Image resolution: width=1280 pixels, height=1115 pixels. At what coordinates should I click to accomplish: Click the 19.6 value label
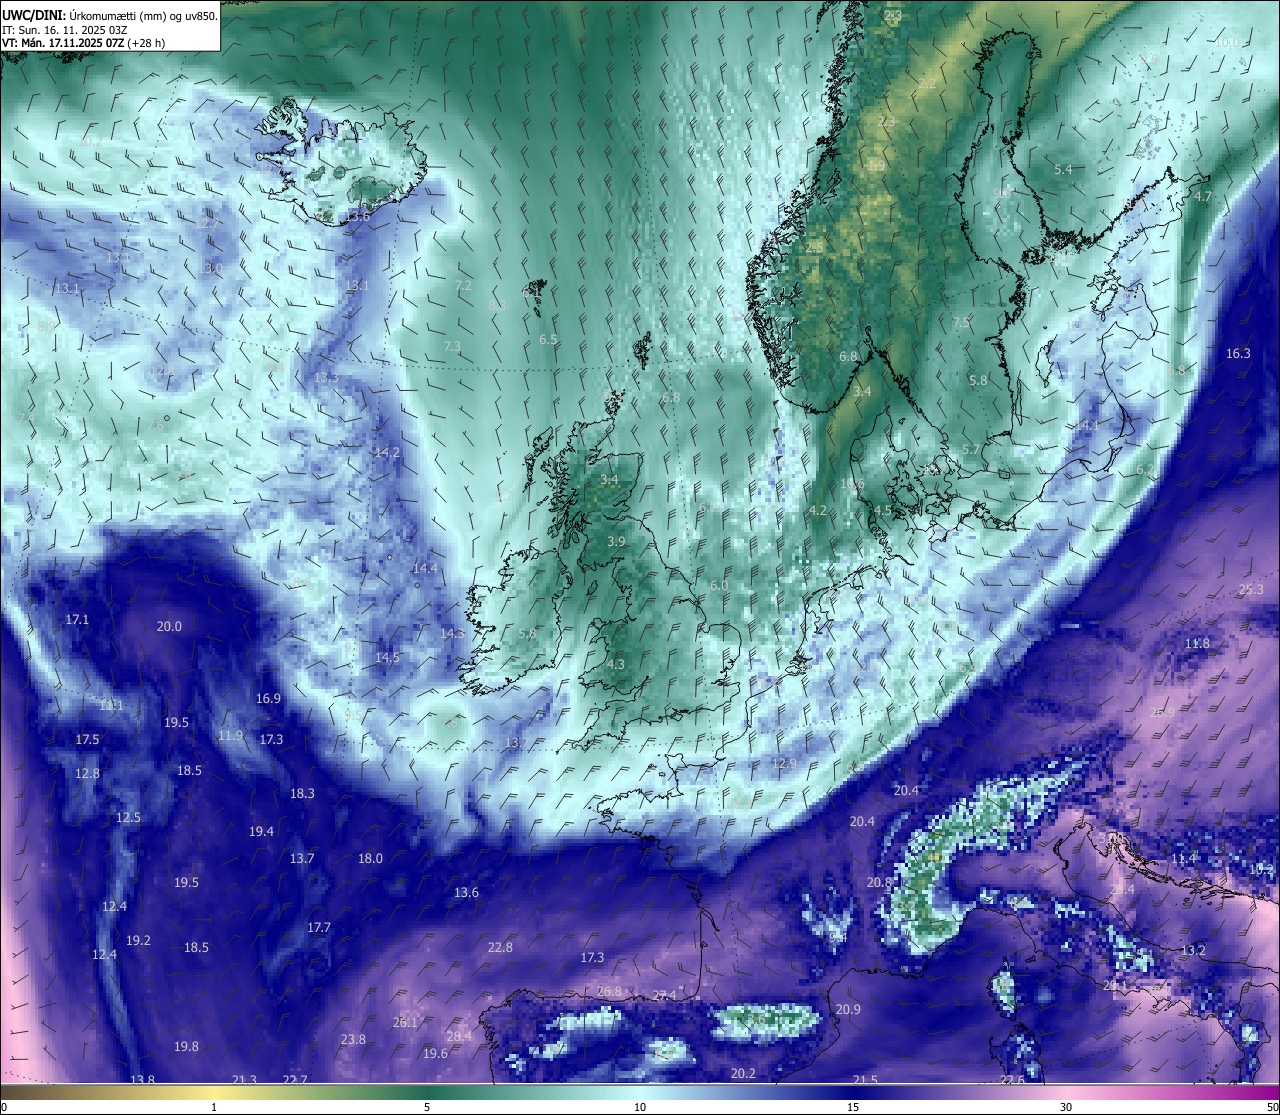coord(435,1054)
